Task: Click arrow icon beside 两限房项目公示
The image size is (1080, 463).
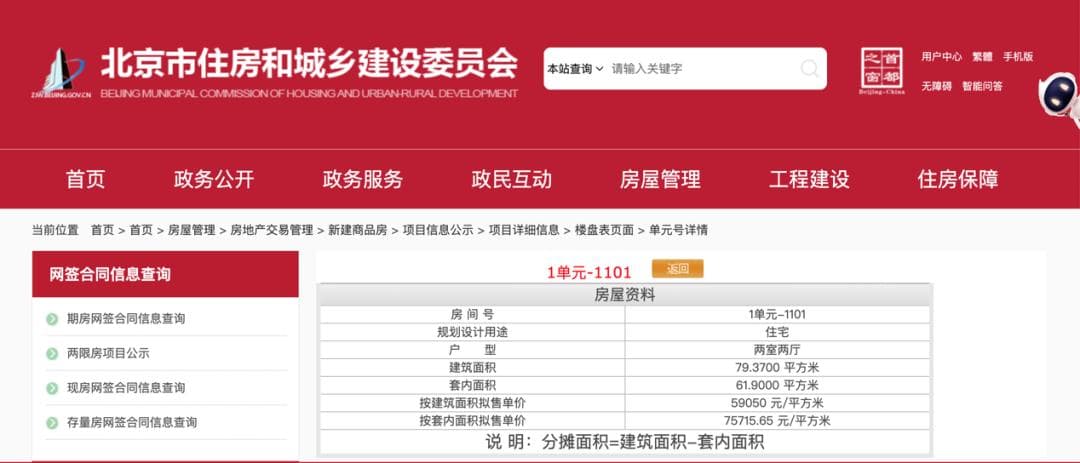Action: pyautogui.click(x=52, y=354)
